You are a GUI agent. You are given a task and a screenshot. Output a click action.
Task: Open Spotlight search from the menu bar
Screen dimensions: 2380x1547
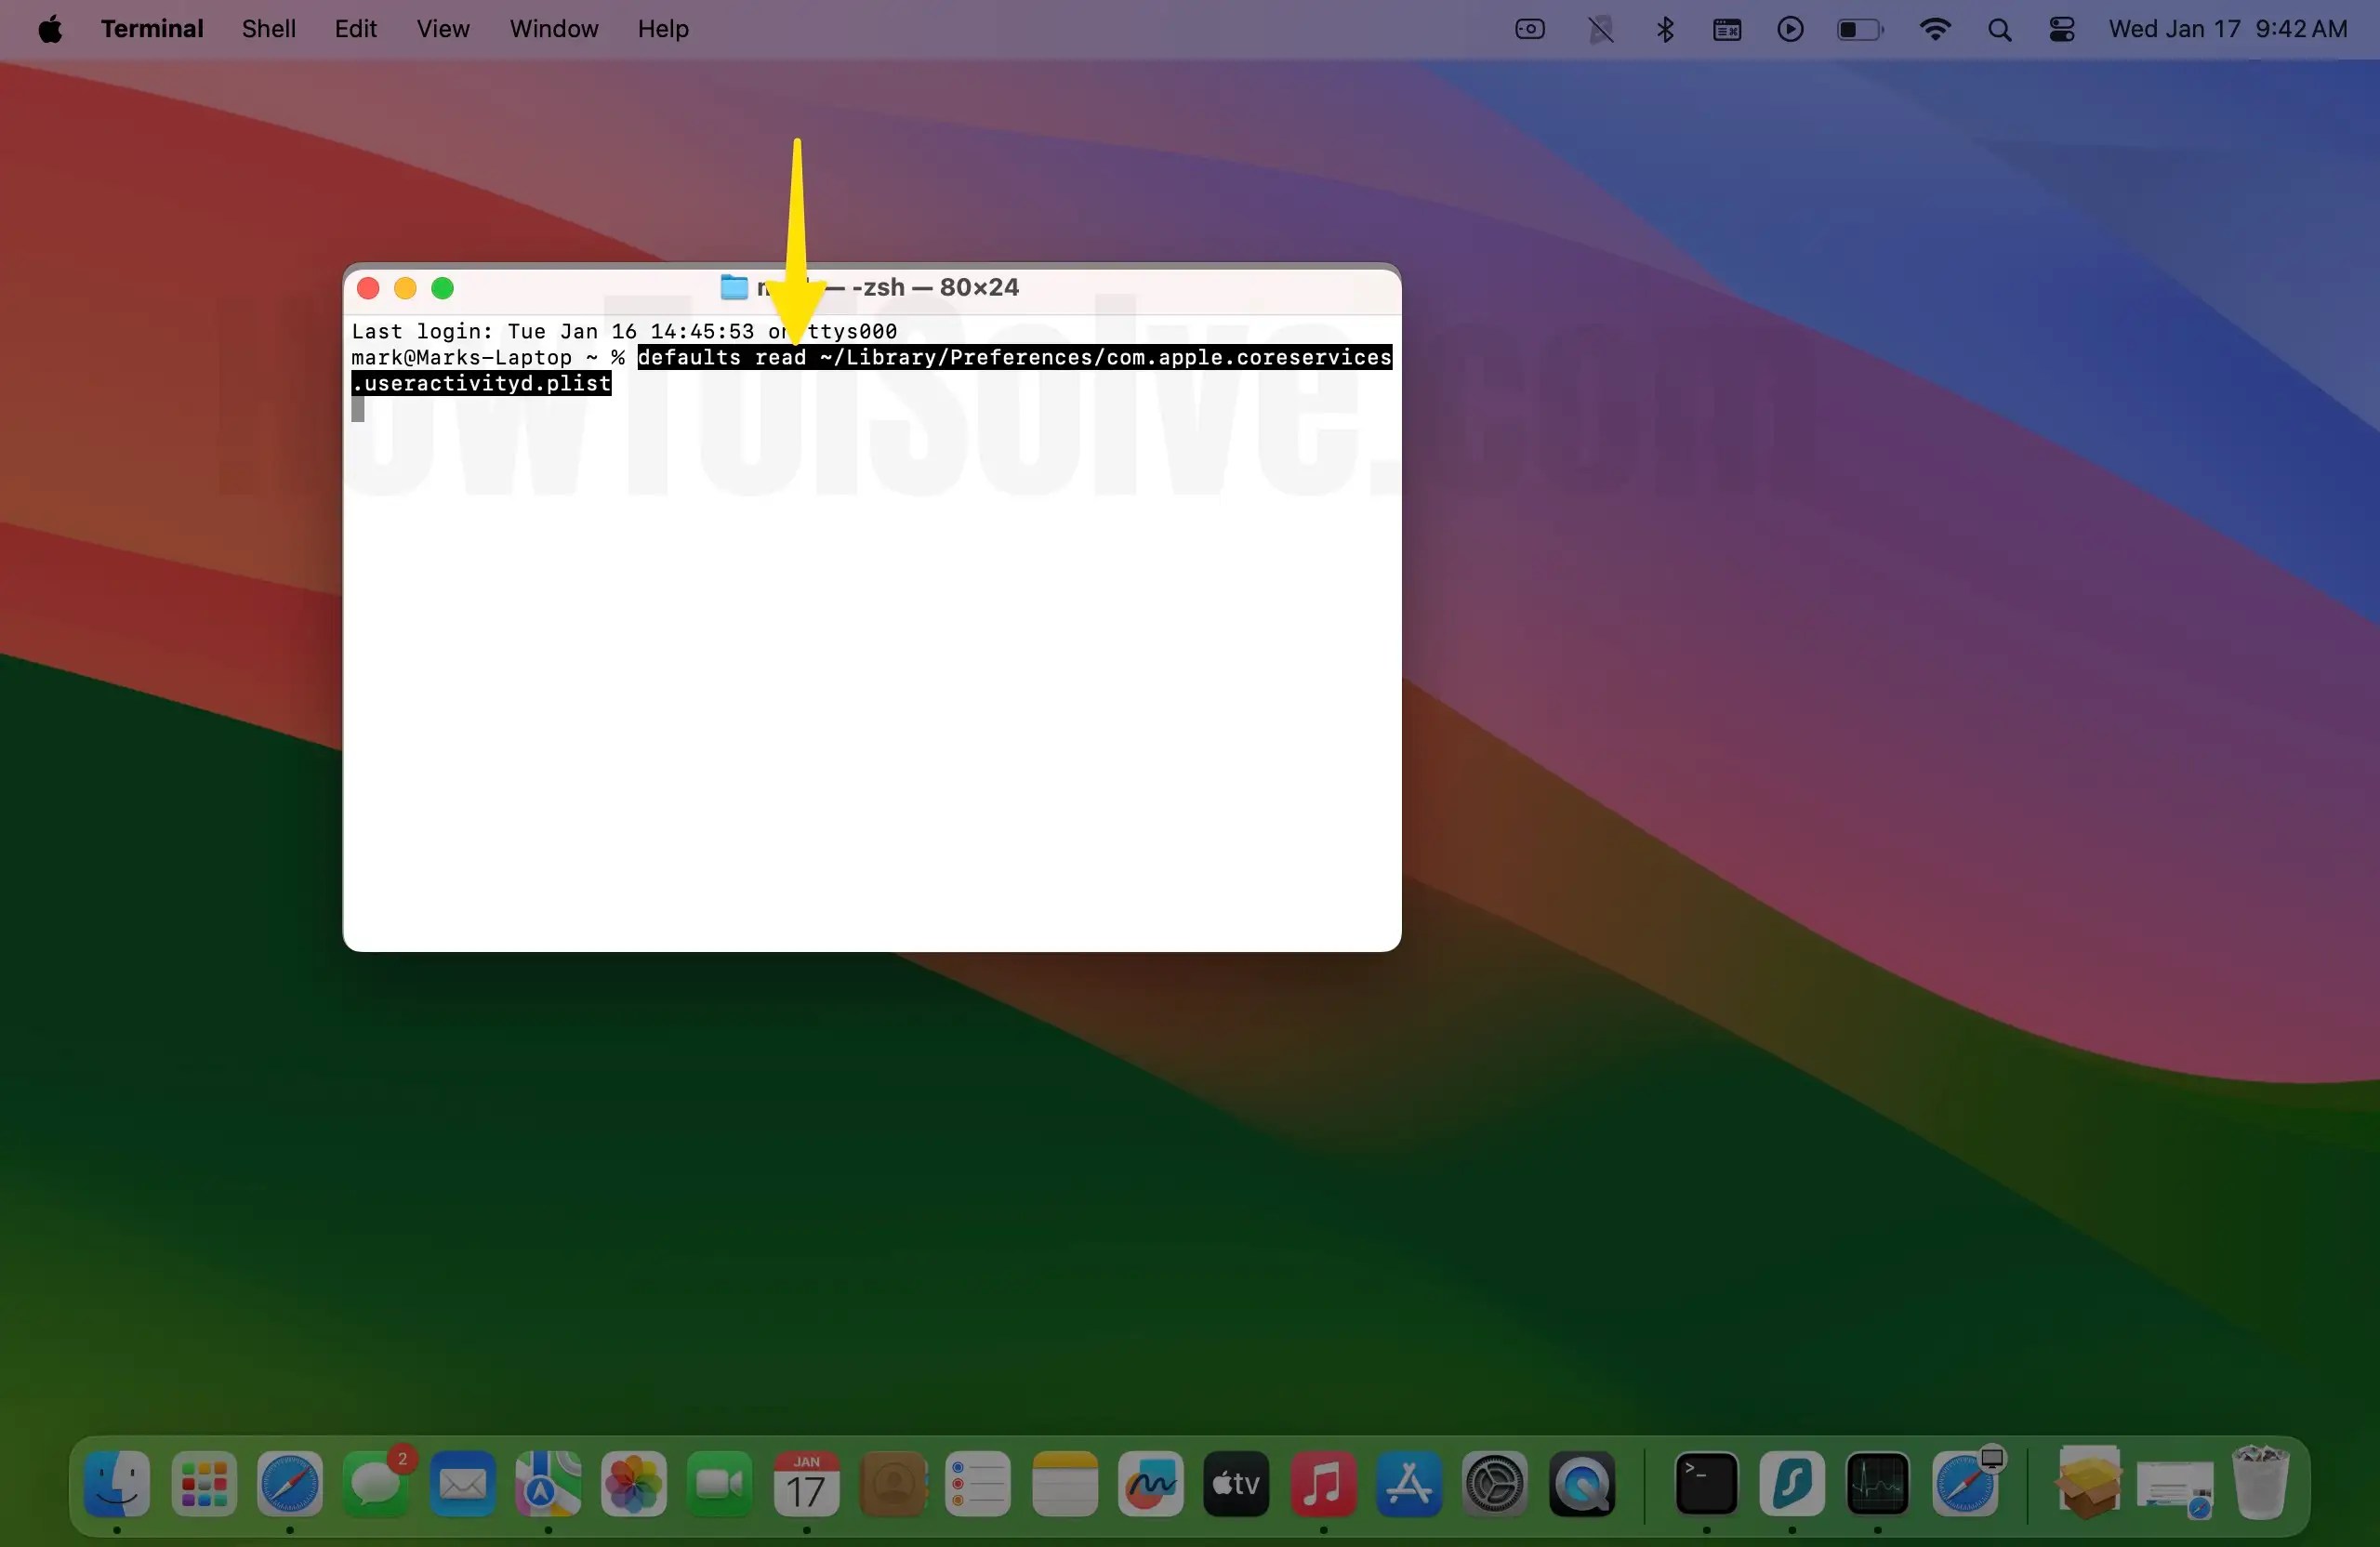(1999, 28)
